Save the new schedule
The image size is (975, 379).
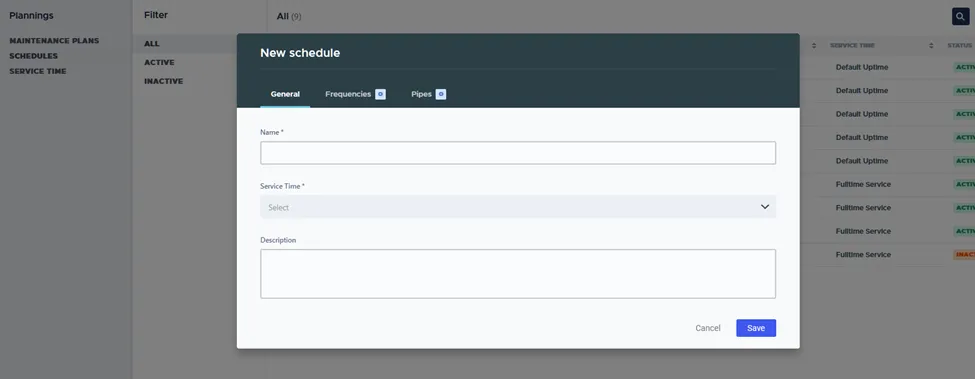[x=756, y=328]
